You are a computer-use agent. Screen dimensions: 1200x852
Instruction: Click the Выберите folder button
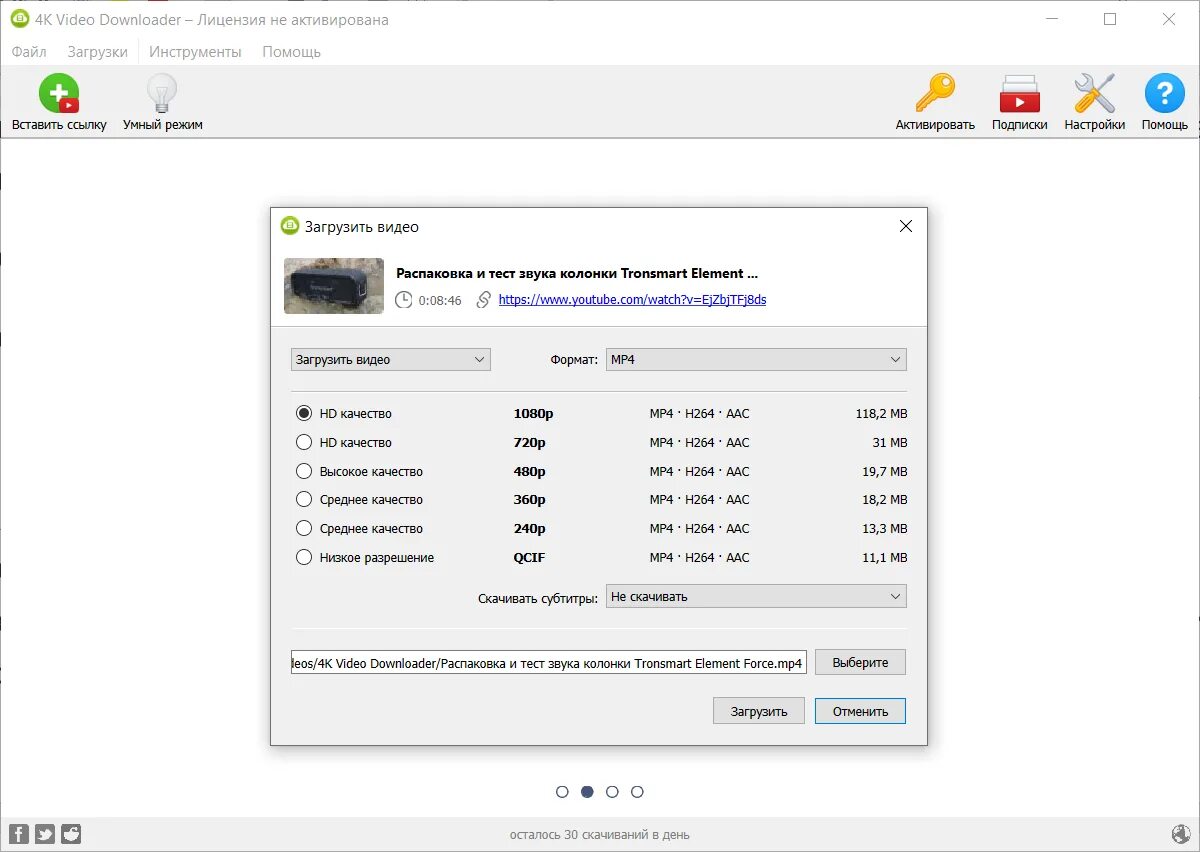(x=860, y=662)
